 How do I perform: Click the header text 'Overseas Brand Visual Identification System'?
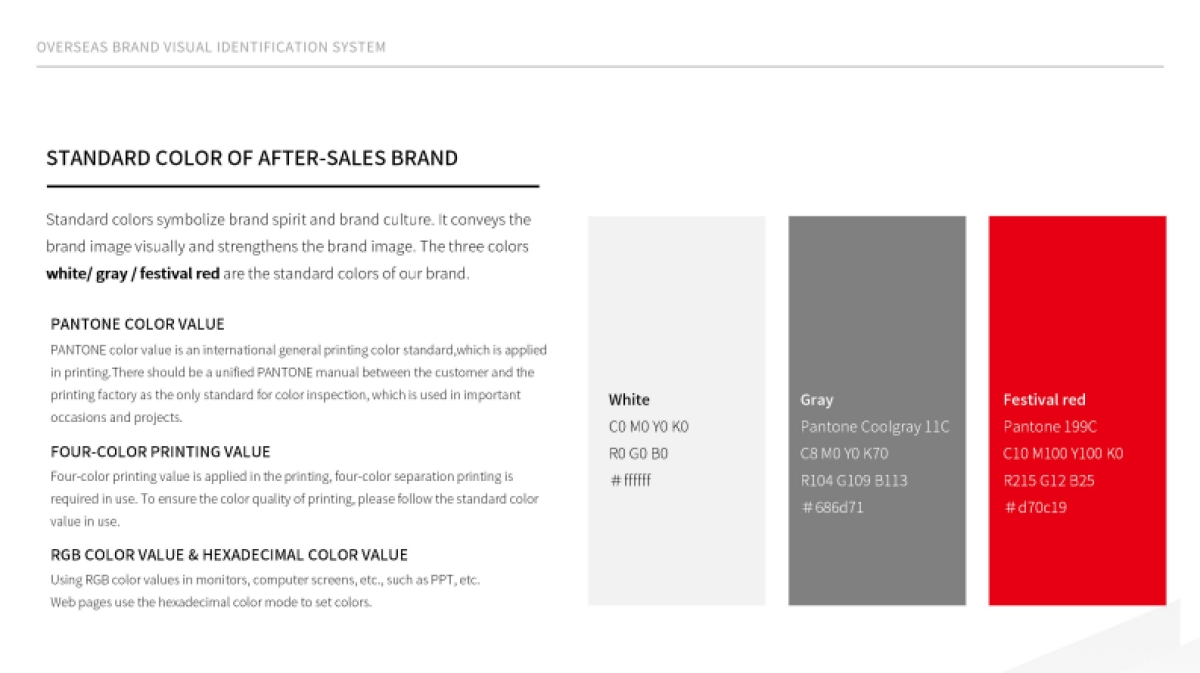[211, 47]
